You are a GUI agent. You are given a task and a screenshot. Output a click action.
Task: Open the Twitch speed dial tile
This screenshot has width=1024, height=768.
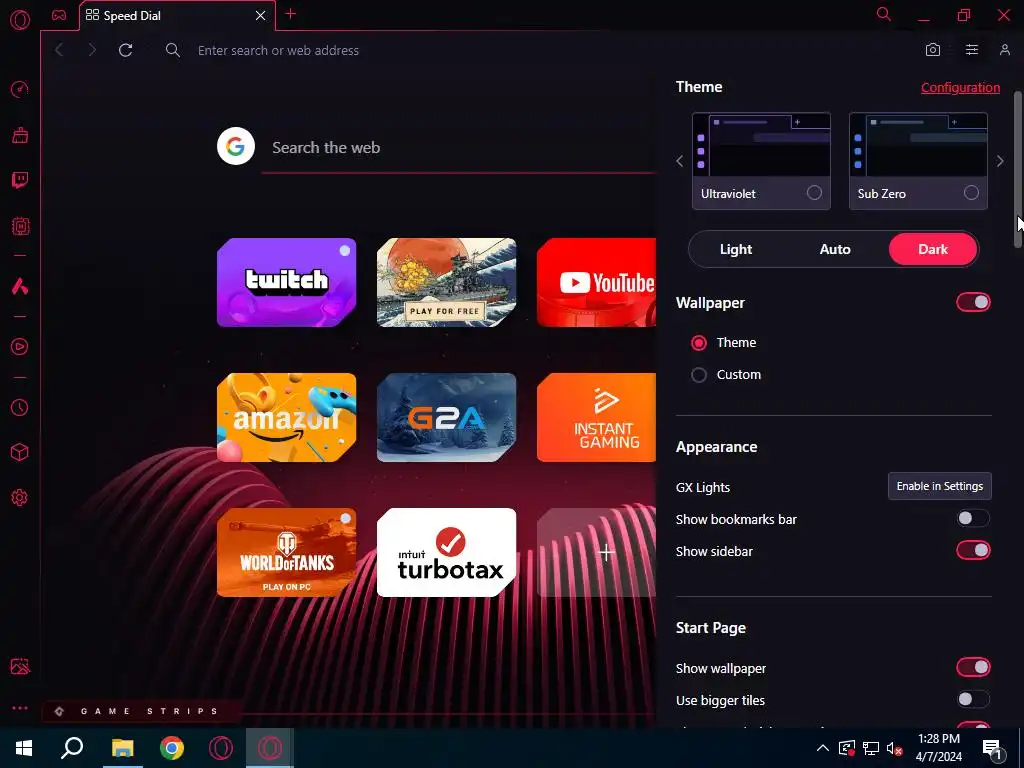(287, 282)
